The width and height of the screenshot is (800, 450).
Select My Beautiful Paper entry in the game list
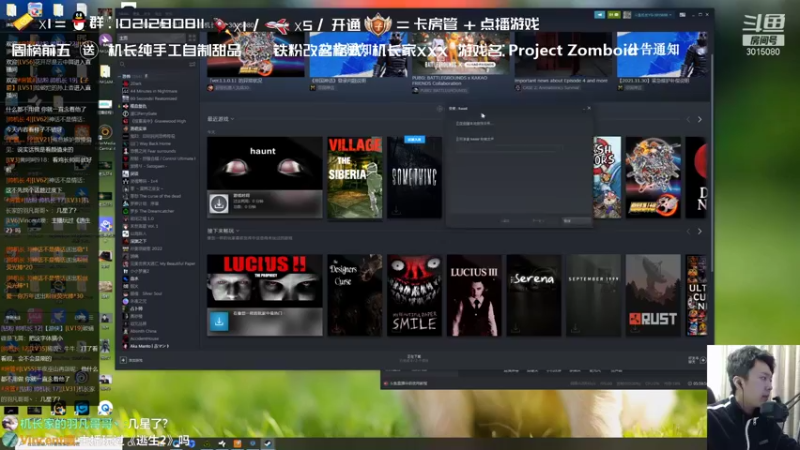(x=159, y=263)
